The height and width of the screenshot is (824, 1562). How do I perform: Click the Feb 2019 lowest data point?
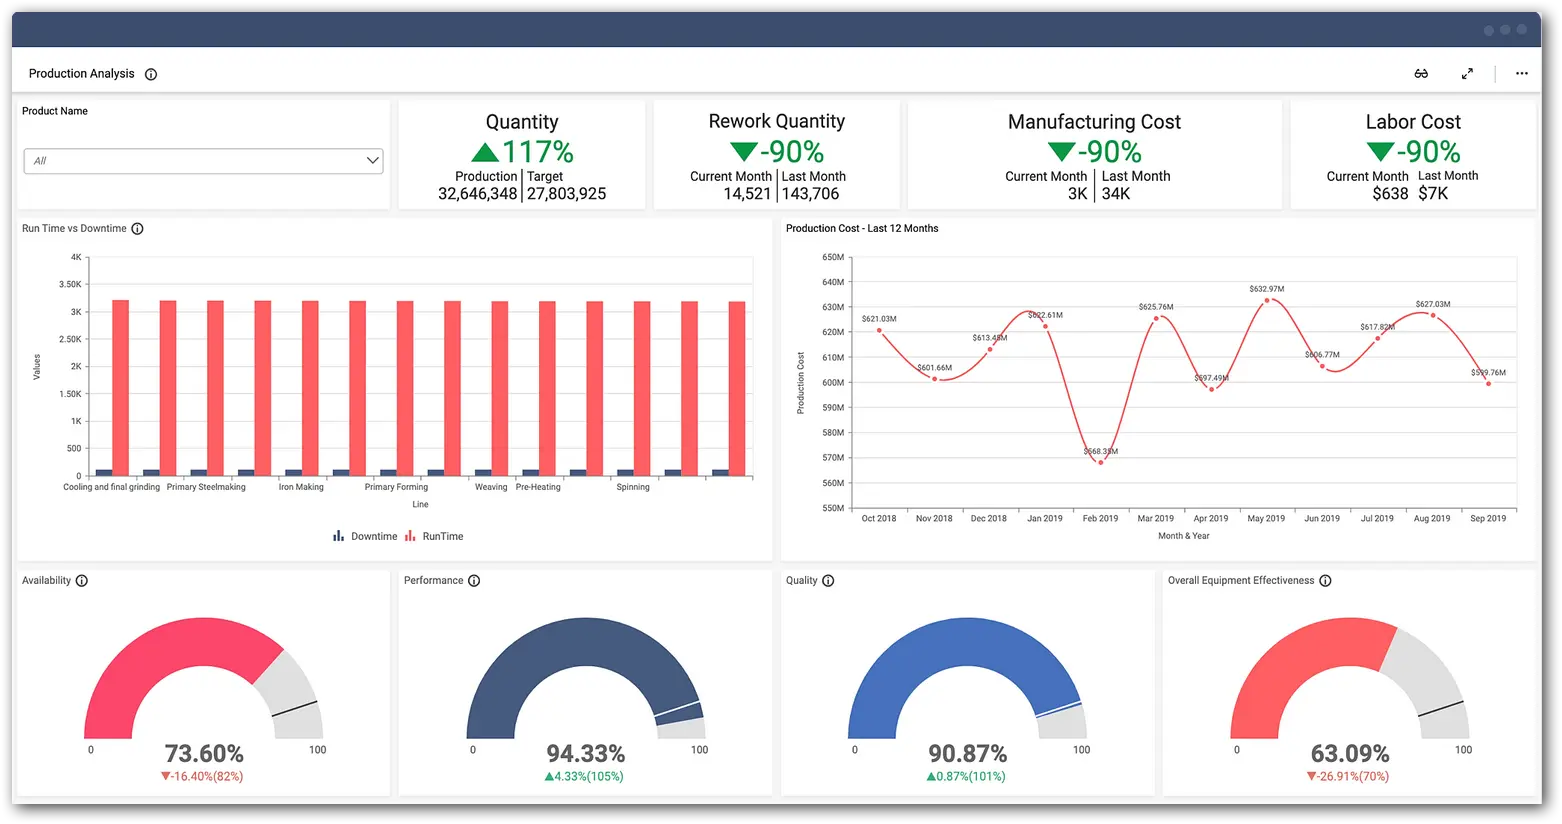(1101, 462)
